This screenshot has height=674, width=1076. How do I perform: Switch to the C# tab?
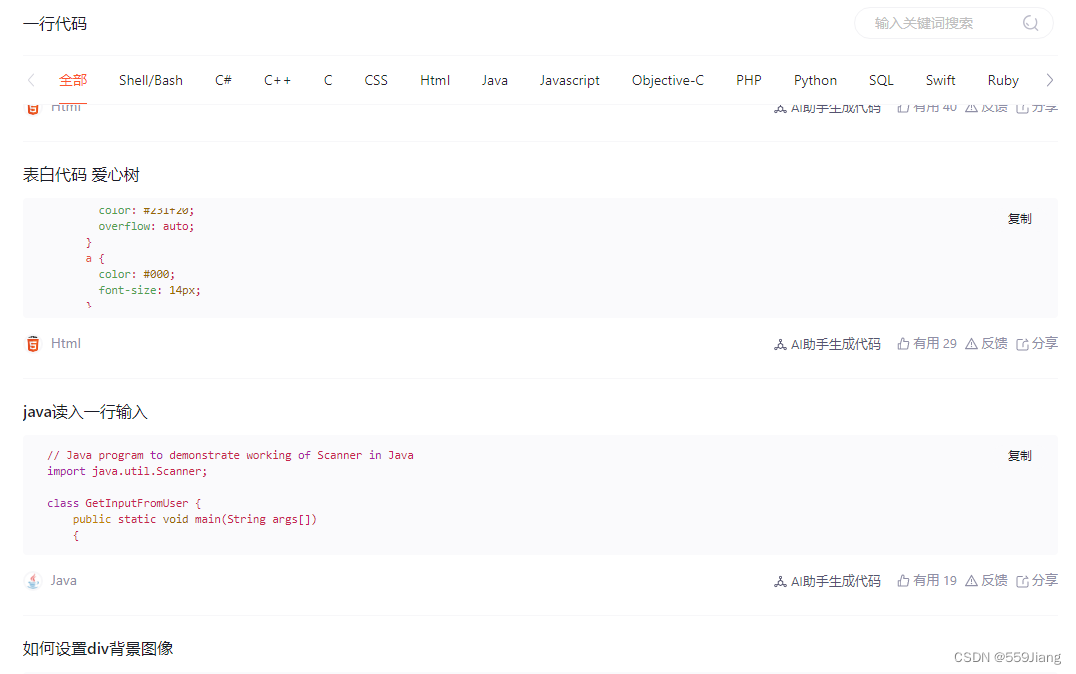pos(223,80)
